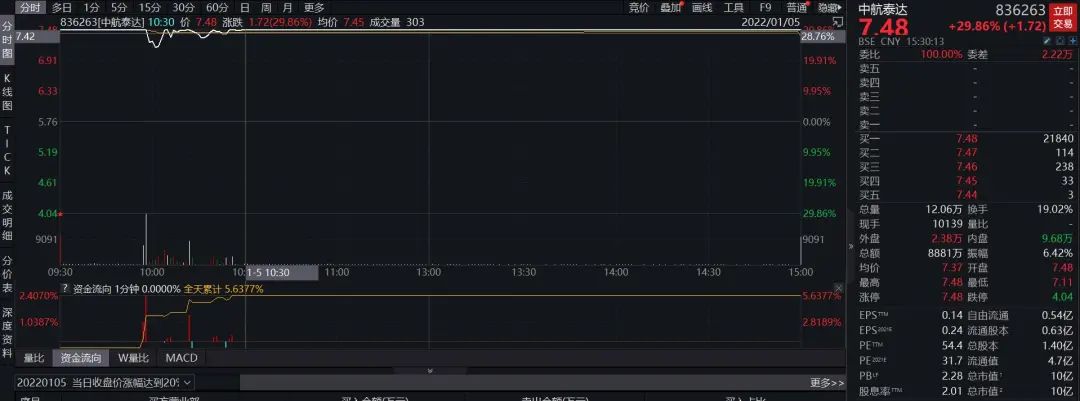
Task: Open the question mark help for 资金流向
Action: click(x=65, y=289)
